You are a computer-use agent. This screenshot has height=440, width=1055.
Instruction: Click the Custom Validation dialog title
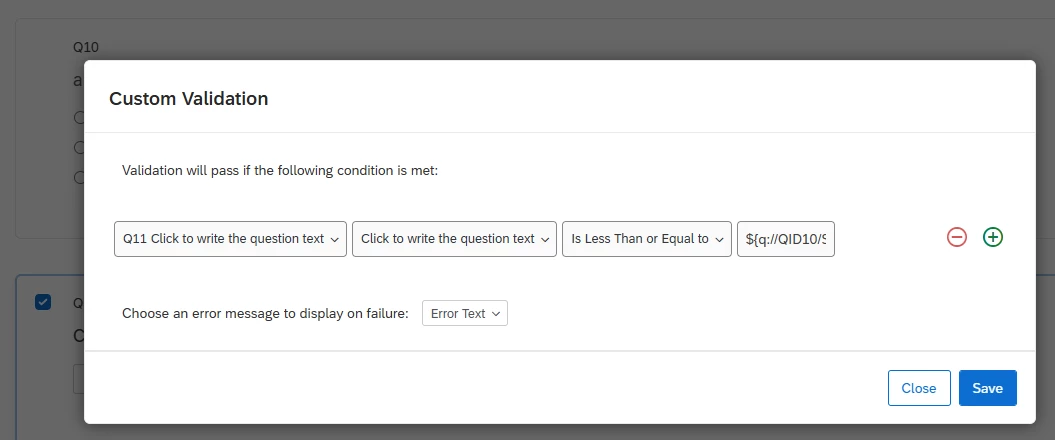coord(188,98)
